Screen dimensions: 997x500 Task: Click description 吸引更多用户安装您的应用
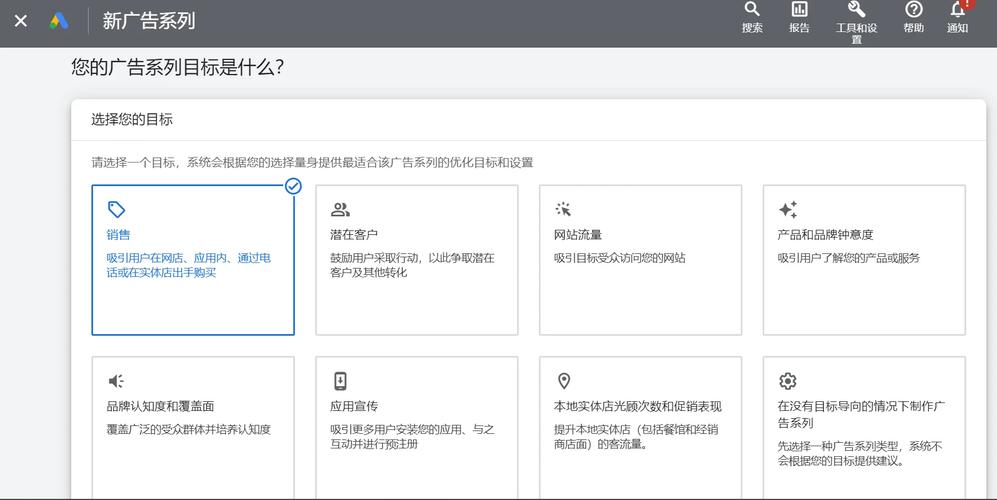412,436
